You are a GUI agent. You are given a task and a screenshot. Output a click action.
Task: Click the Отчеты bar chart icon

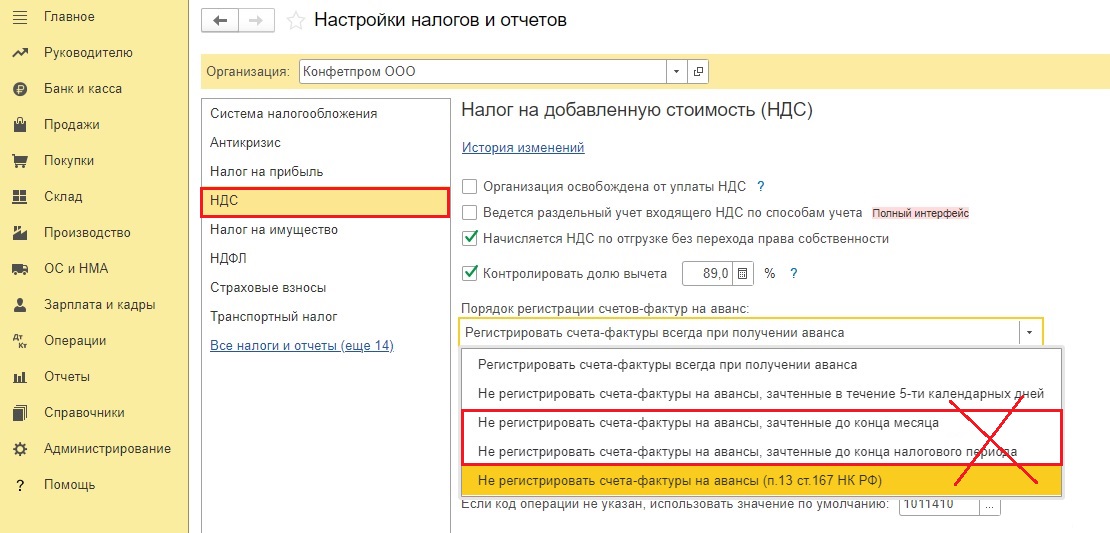20,377
